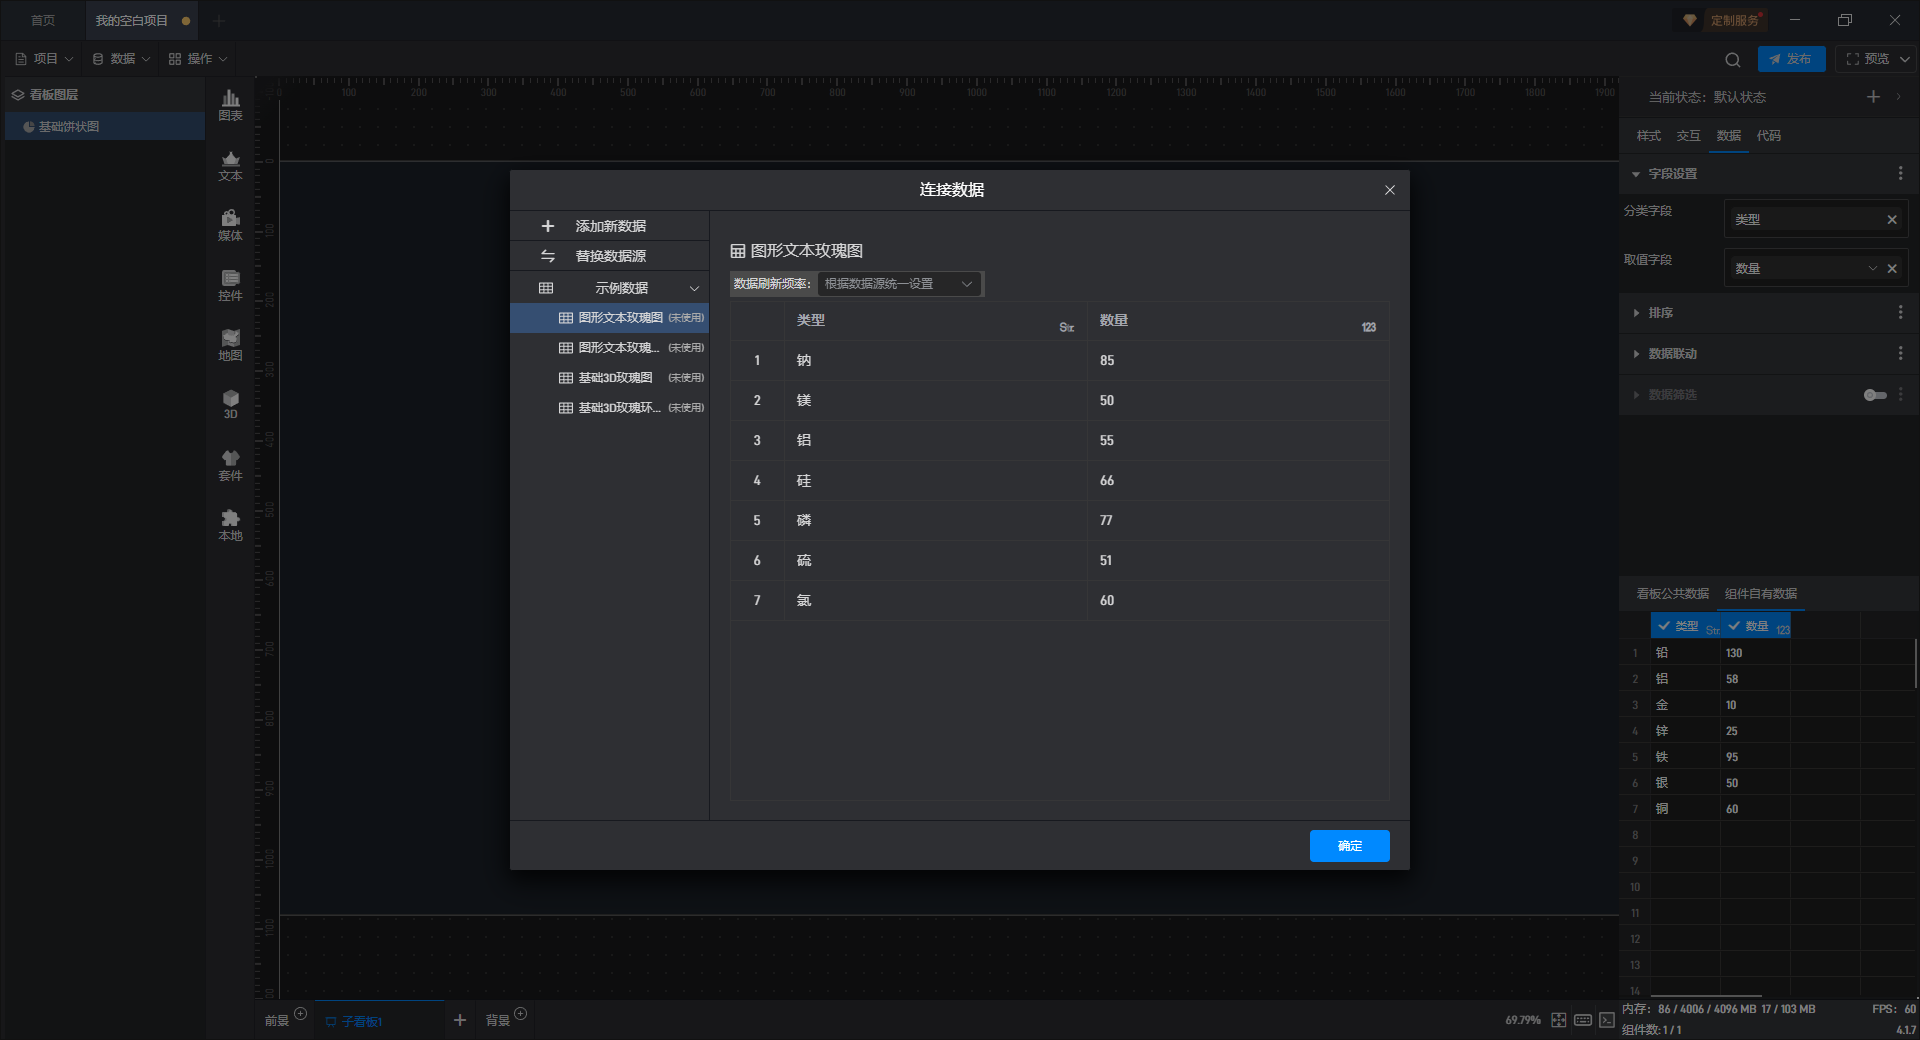Click the fit-to-screen icon in status bar
The image size is (1920, 1040).
click(x=1559, y=1020)
